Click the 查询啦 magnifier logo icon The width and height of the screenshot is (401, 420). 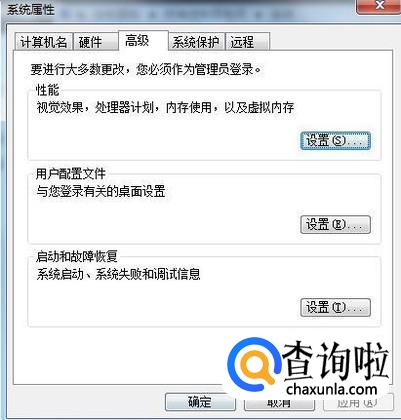coord(254,365)
